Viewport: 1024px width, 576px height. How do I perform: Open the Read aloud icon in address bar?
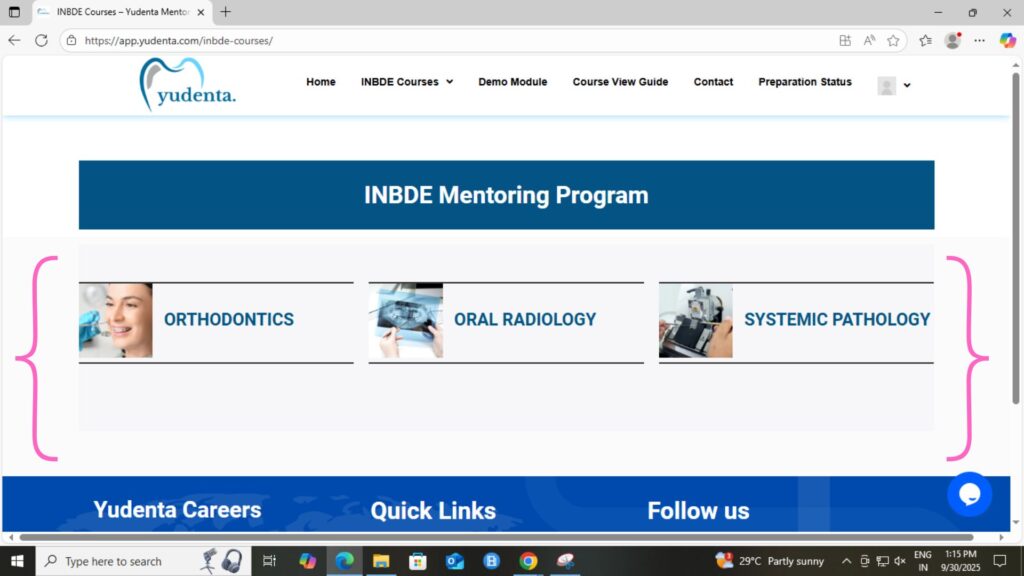coord(869,41)
